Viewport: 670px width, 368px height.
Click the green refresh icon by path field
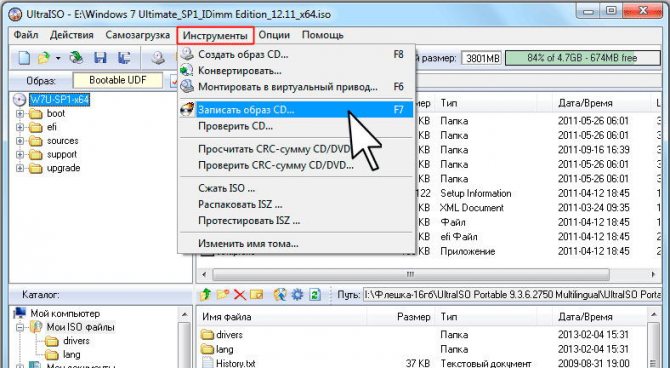(x=314, y=294)
